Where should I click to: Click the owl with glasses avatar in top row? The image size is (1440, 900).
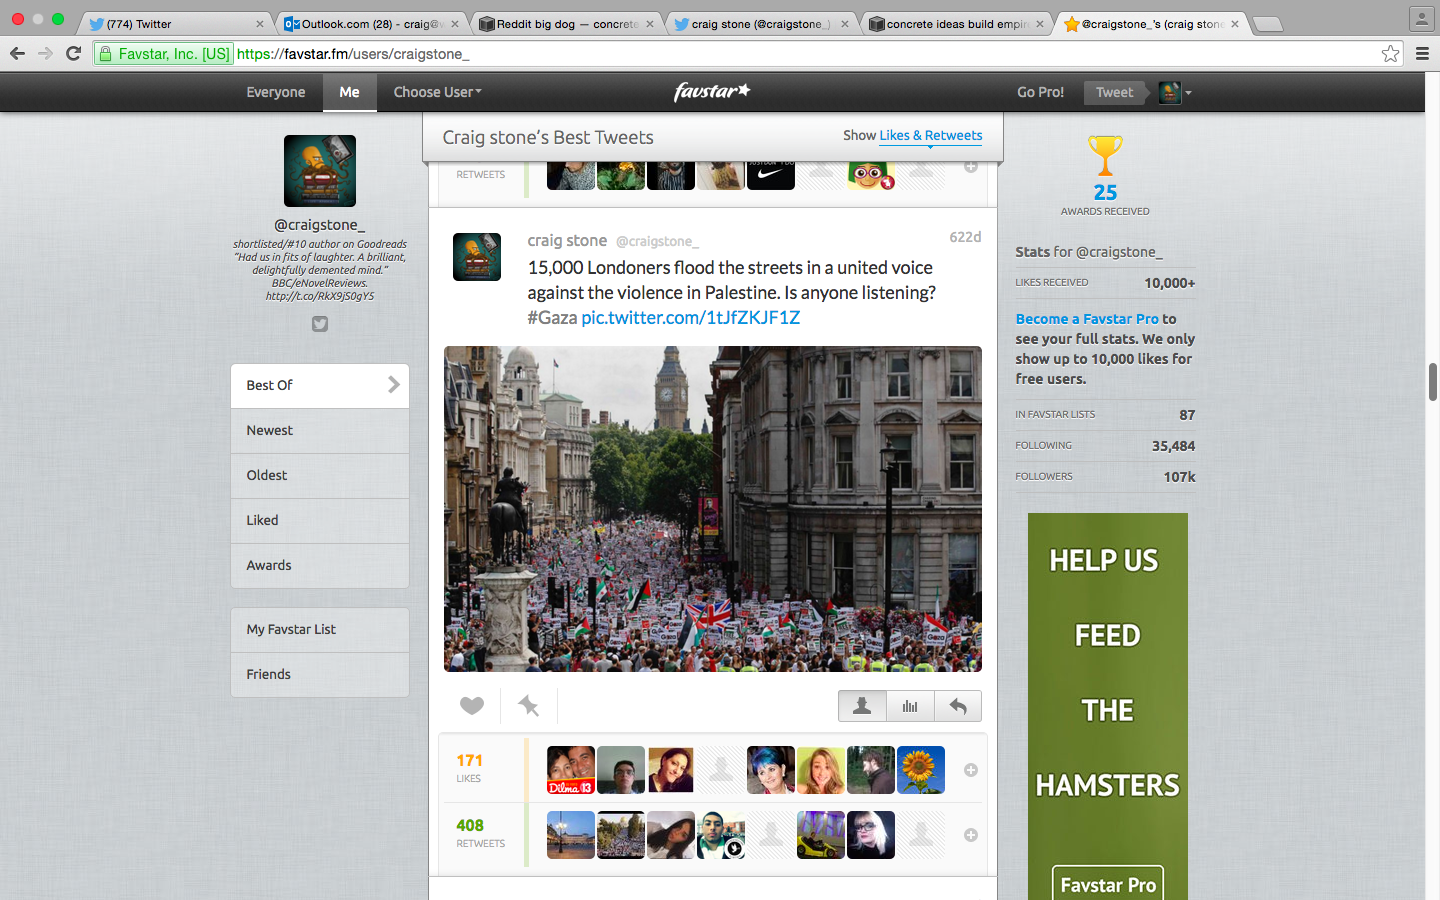click(x=871, y=175)
